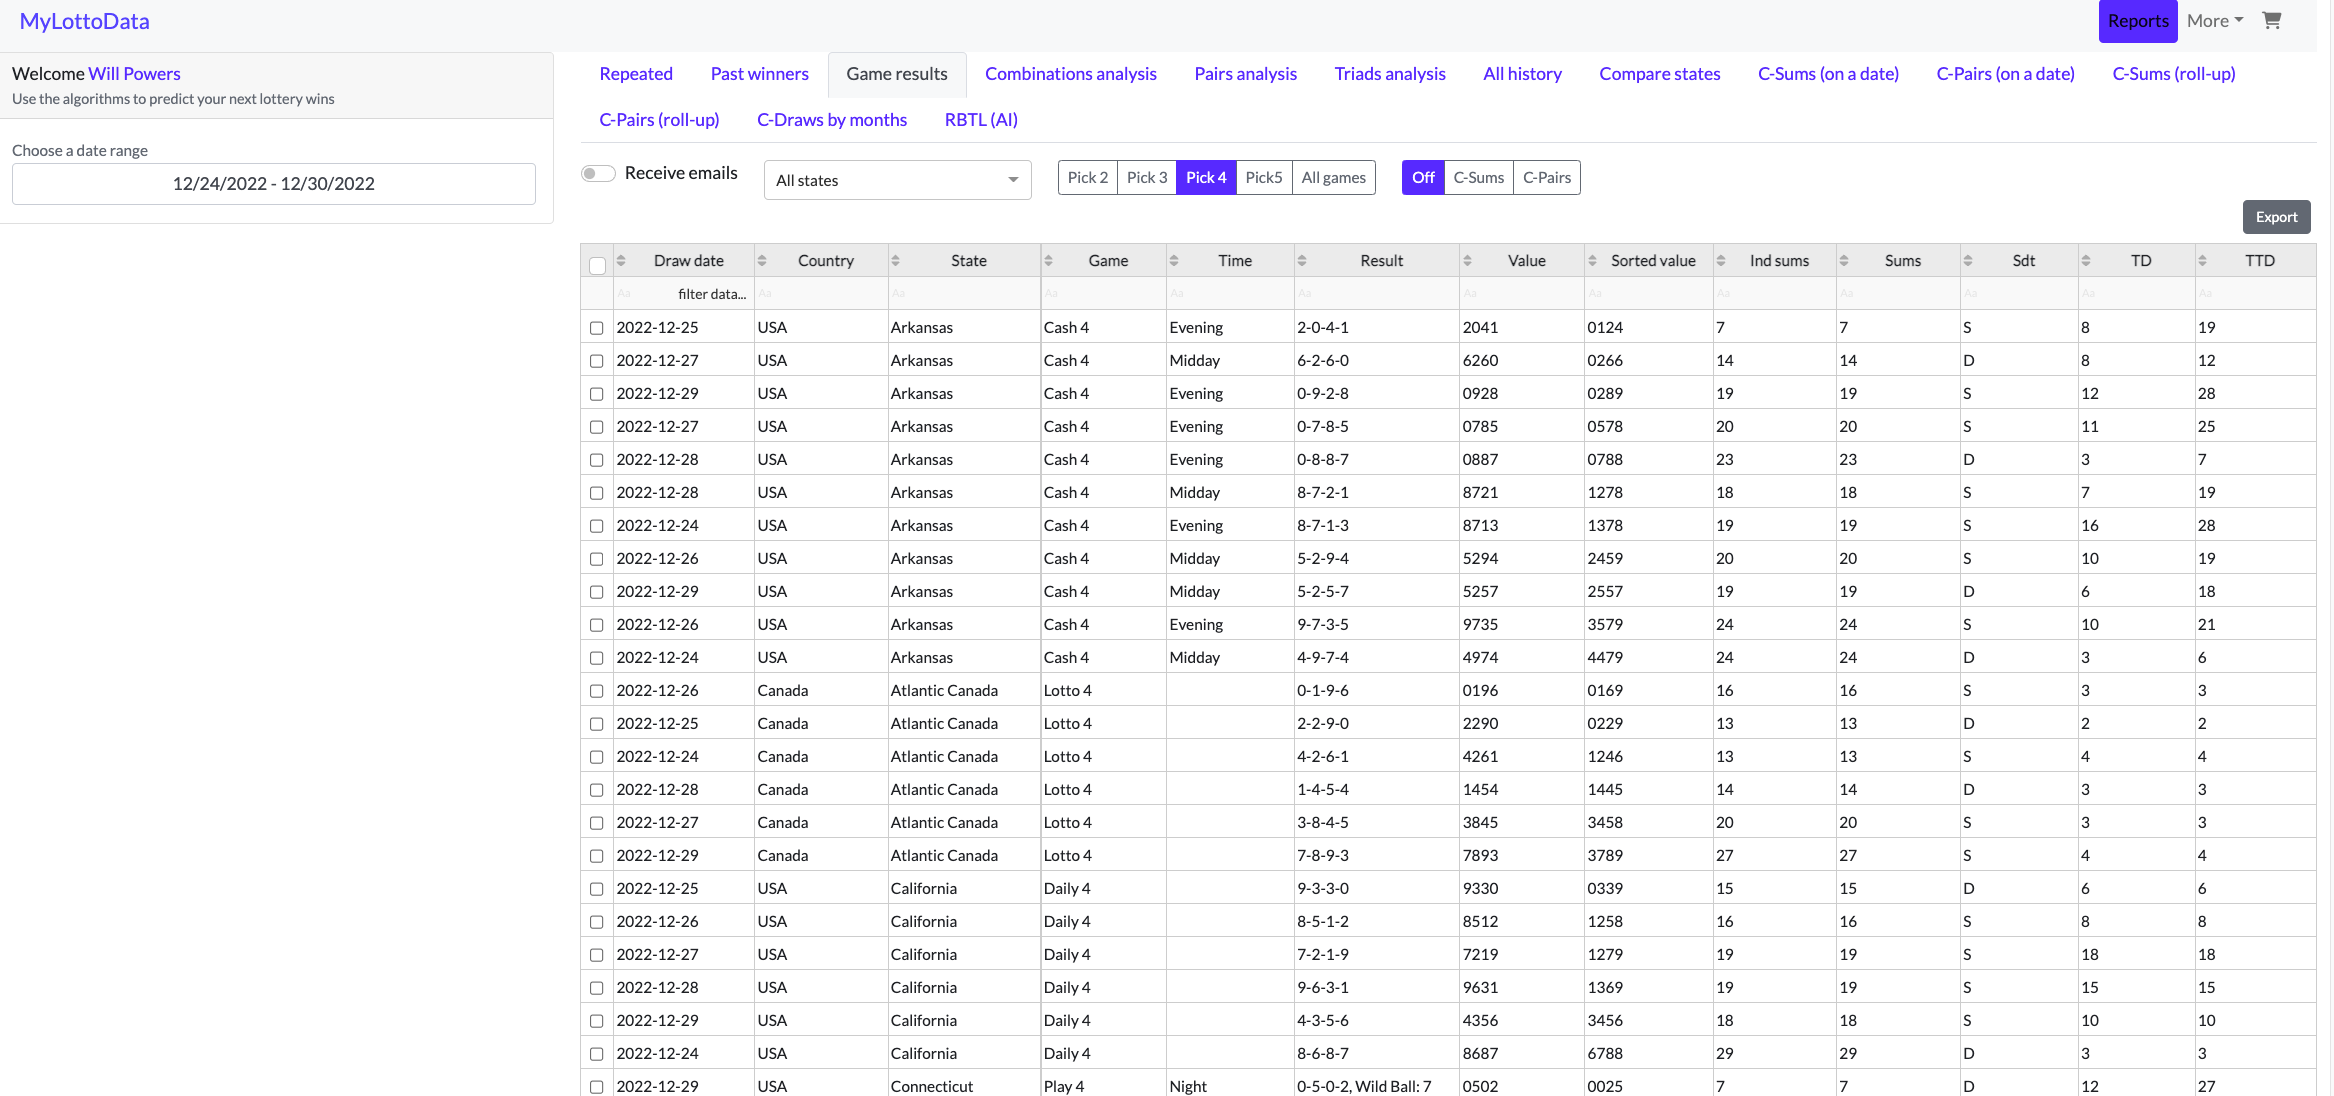The width and height of the screenshot is (2334, 1096).
Task: Select the All games filter
Action: click(1334, 178)
